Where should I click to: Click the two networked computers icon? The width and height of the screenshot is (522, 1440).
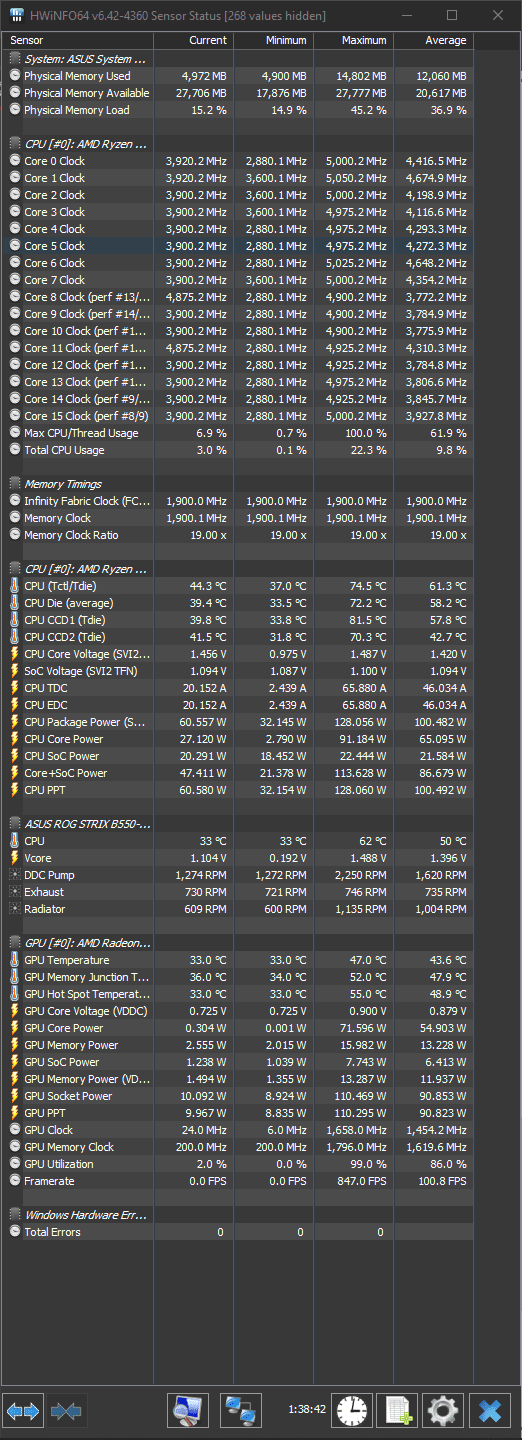(x=241, y=1411)
